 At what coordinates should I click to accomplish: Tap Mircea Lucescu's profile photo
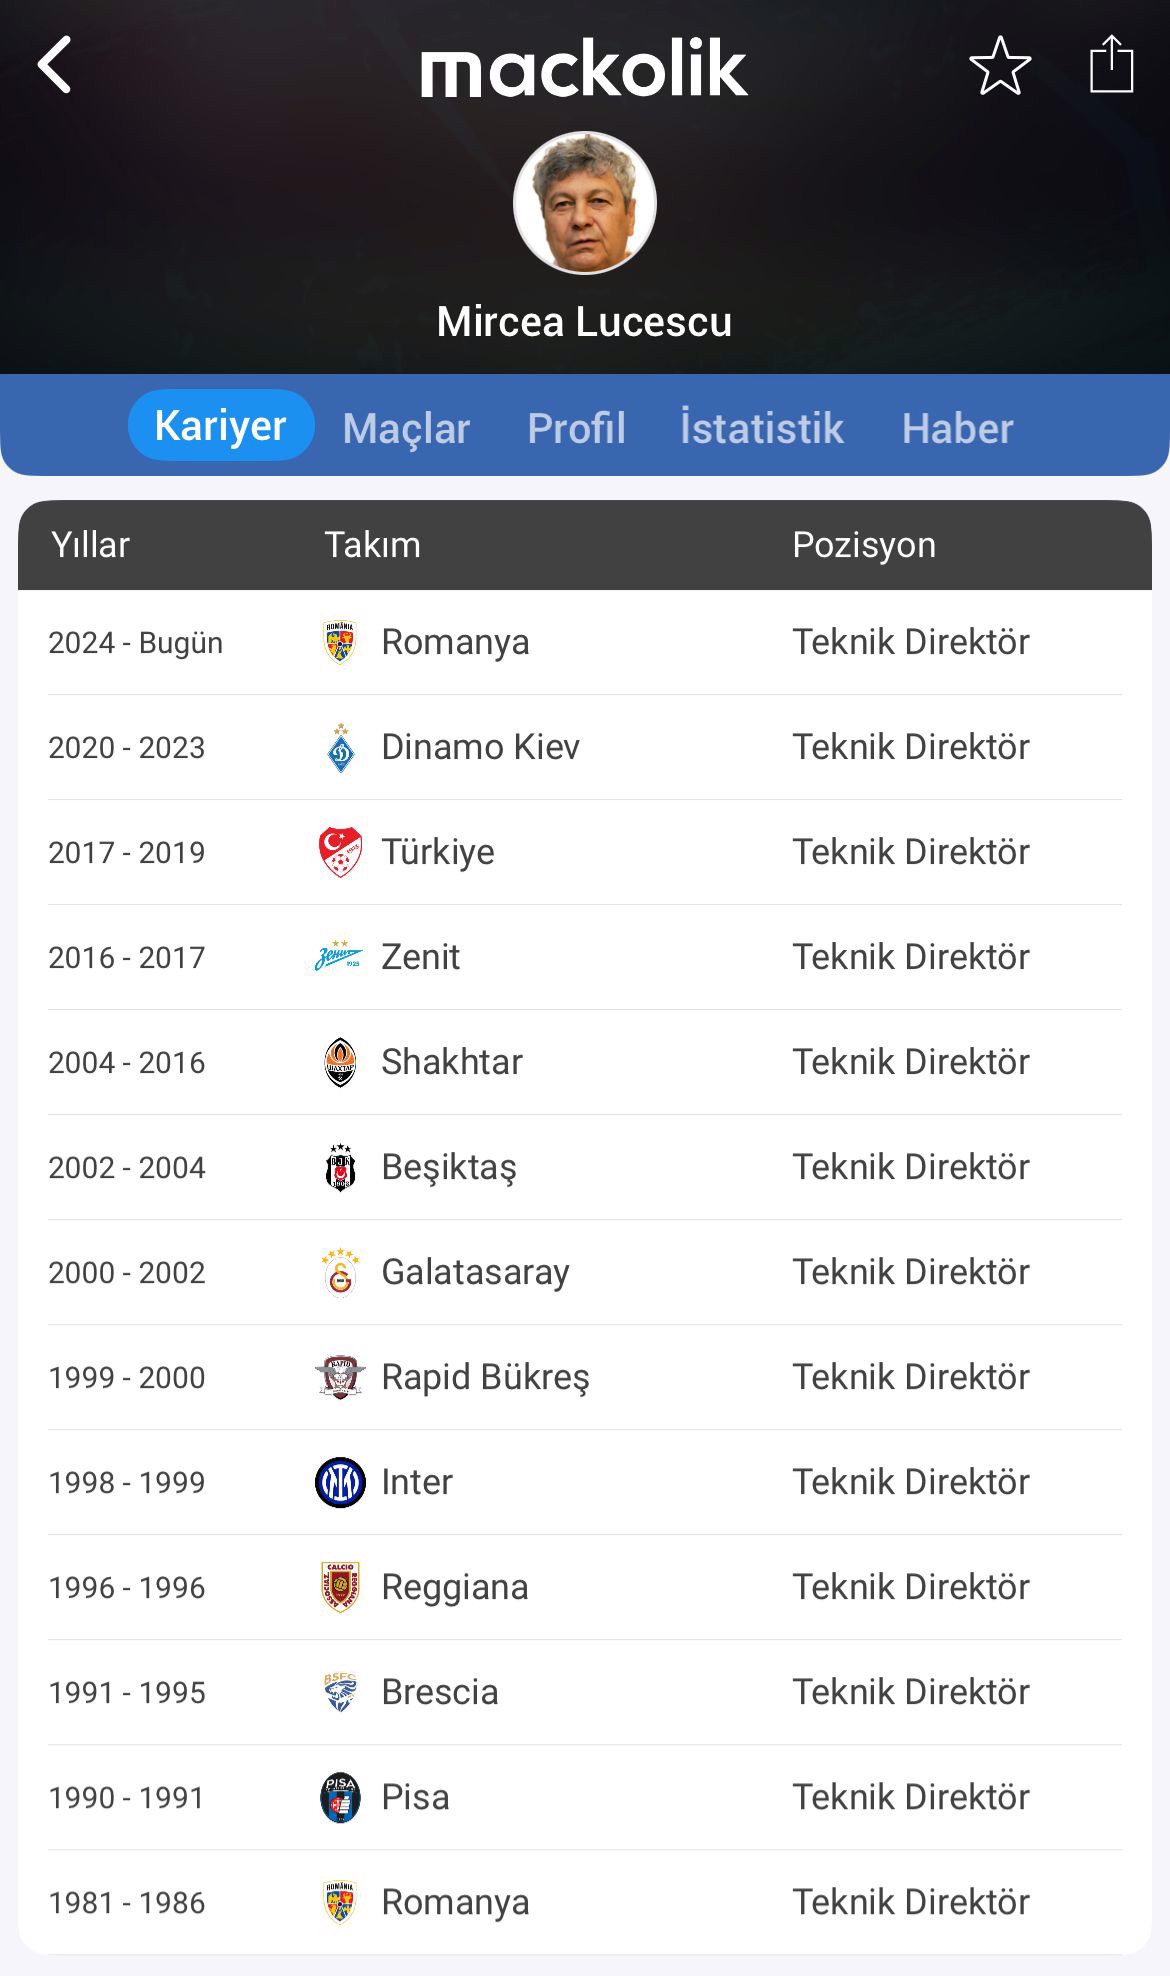point(585,203)
